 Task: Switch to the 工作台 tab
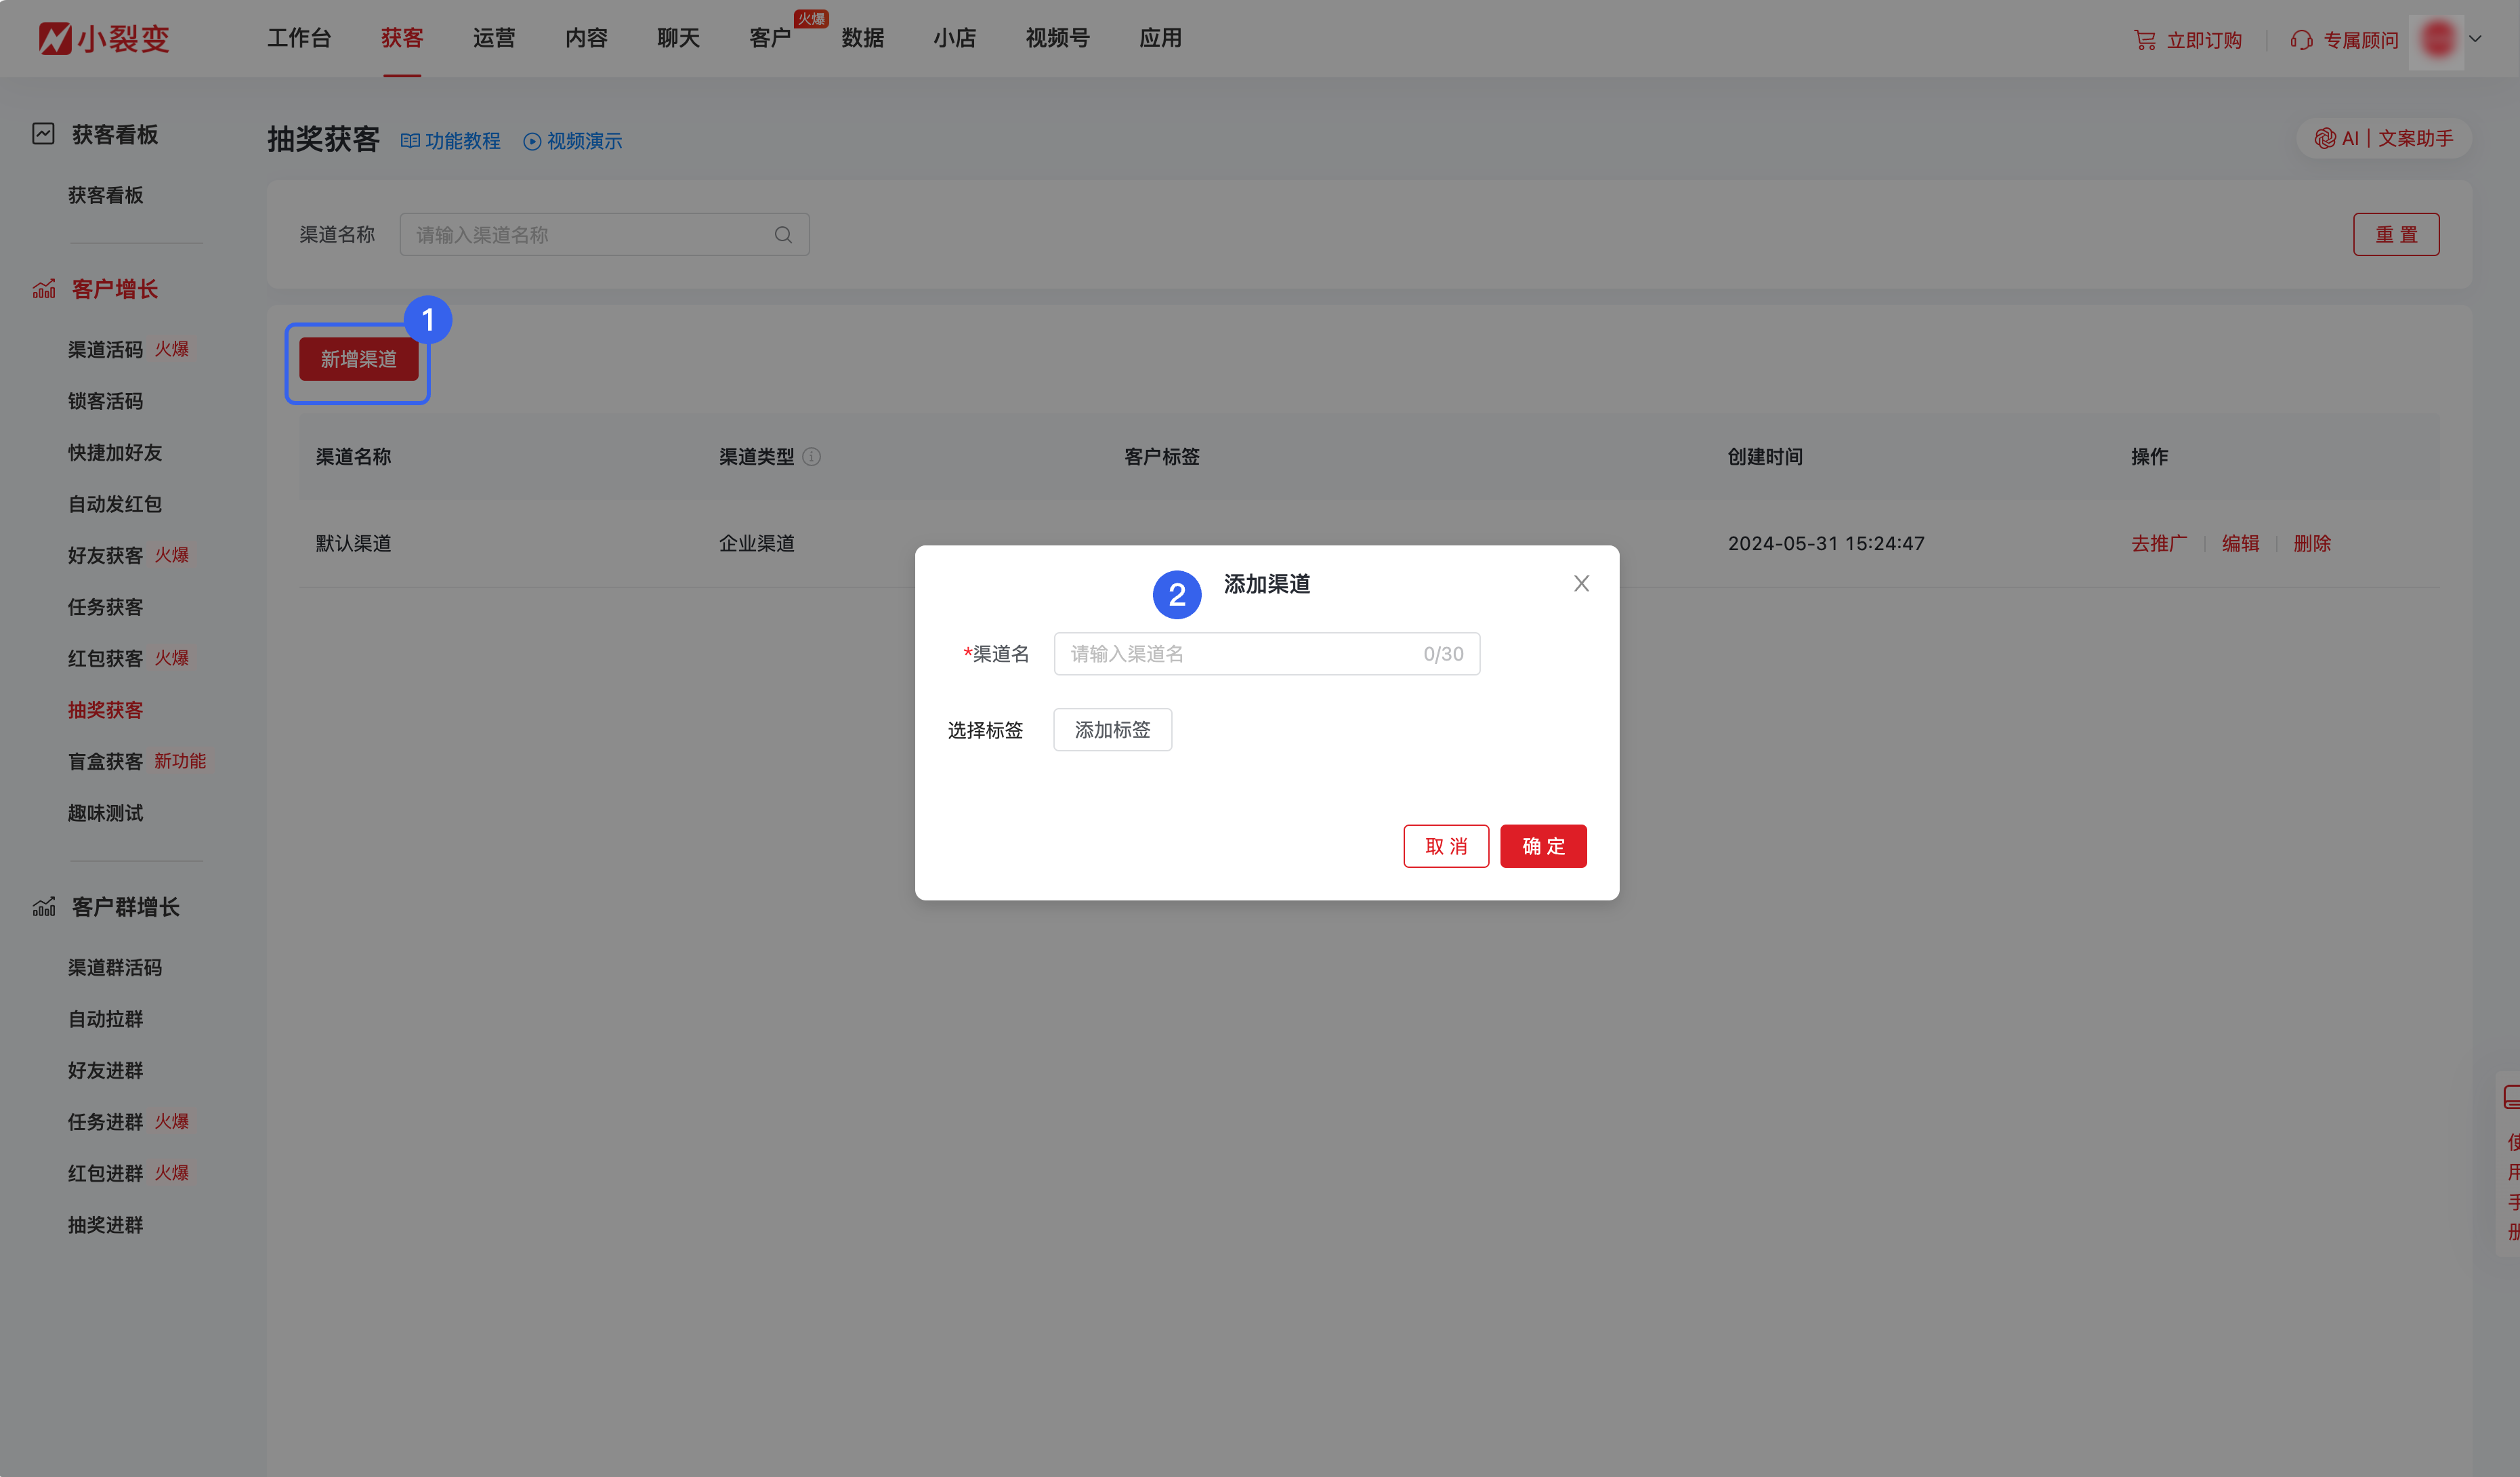pos(300,38)
